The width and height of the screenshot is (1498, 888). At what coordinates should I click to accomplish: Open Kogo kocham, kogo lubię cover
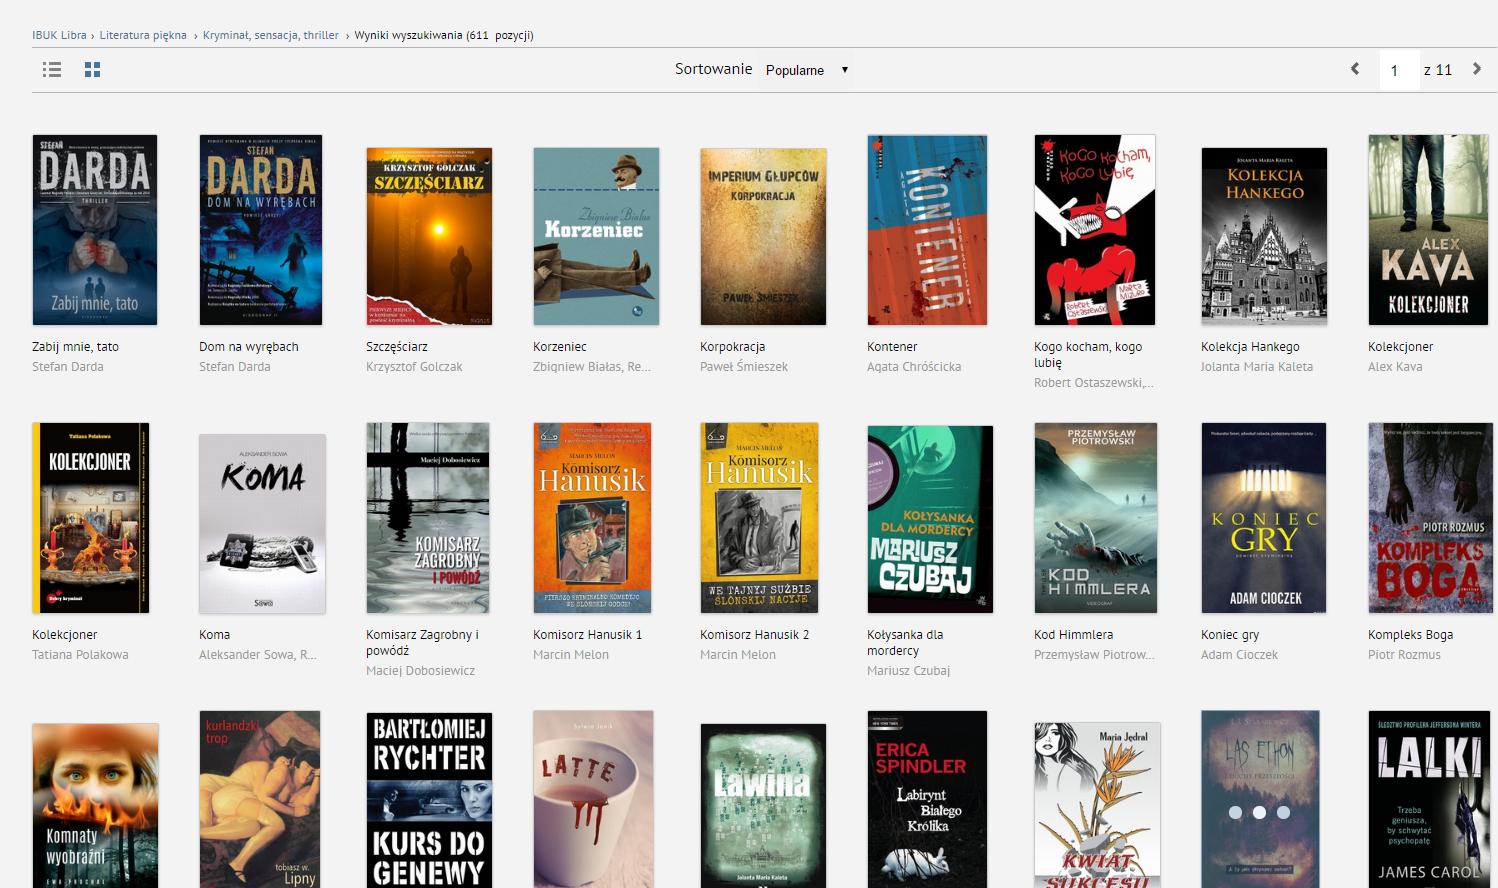1095,230
